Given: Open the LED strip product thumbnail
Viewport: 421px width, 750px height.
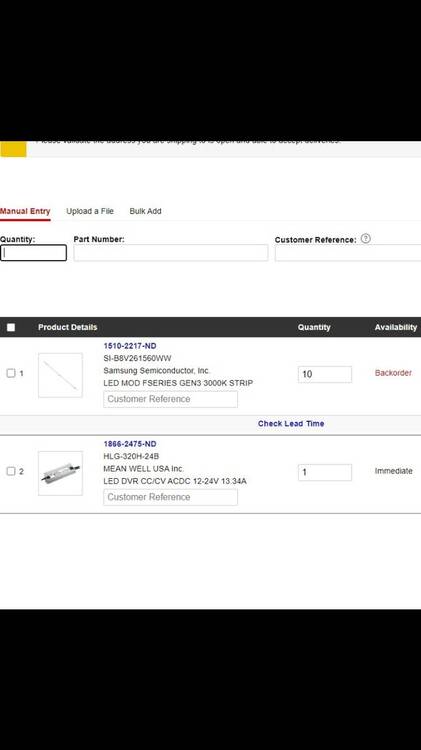Looking at the screenshot, I should point(60,375).
